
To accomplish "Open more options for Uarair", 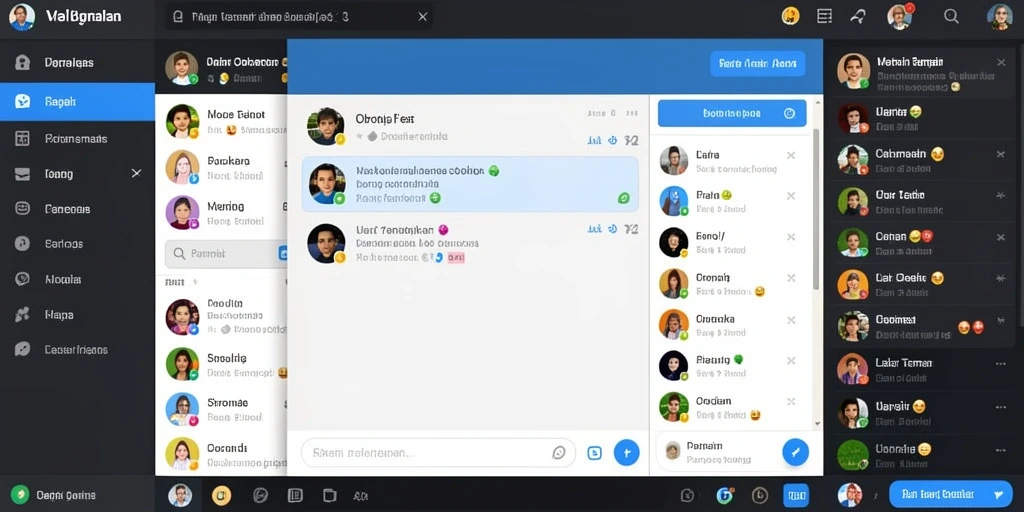I will (1000, 407).
